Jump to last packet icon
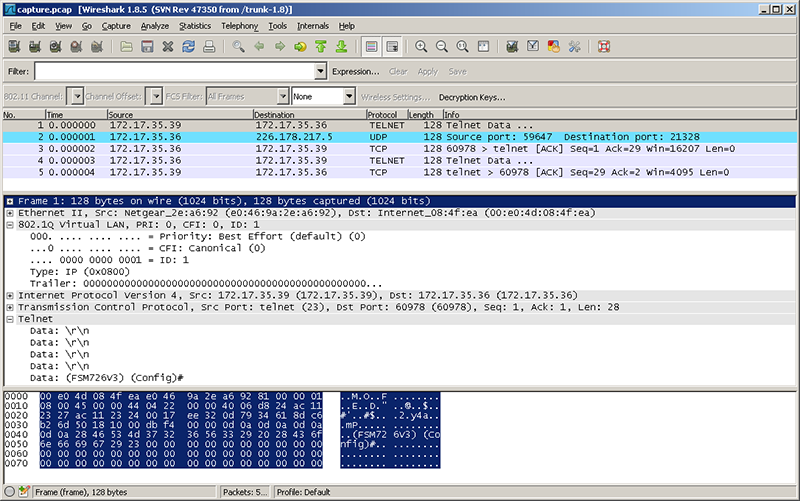800x501 pixels. tap(342, 47)
